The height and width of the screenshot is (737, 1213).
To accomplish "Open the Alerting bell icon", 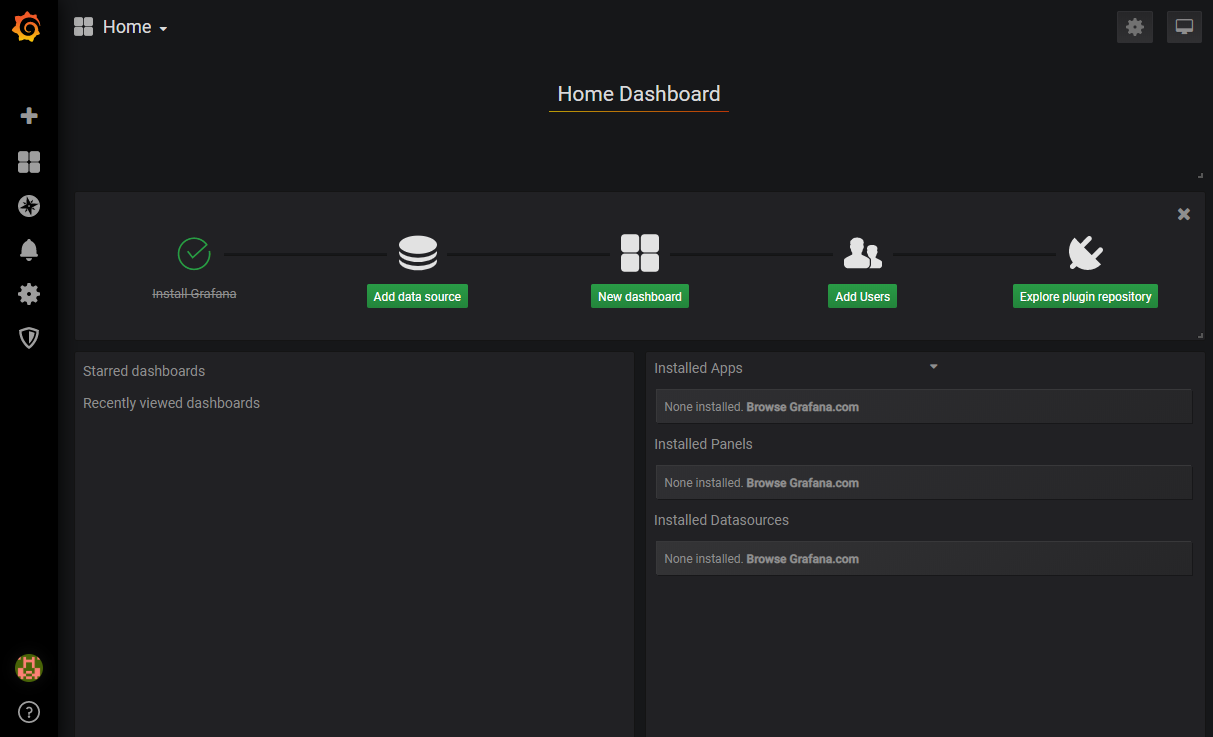I will coord(29,250).
